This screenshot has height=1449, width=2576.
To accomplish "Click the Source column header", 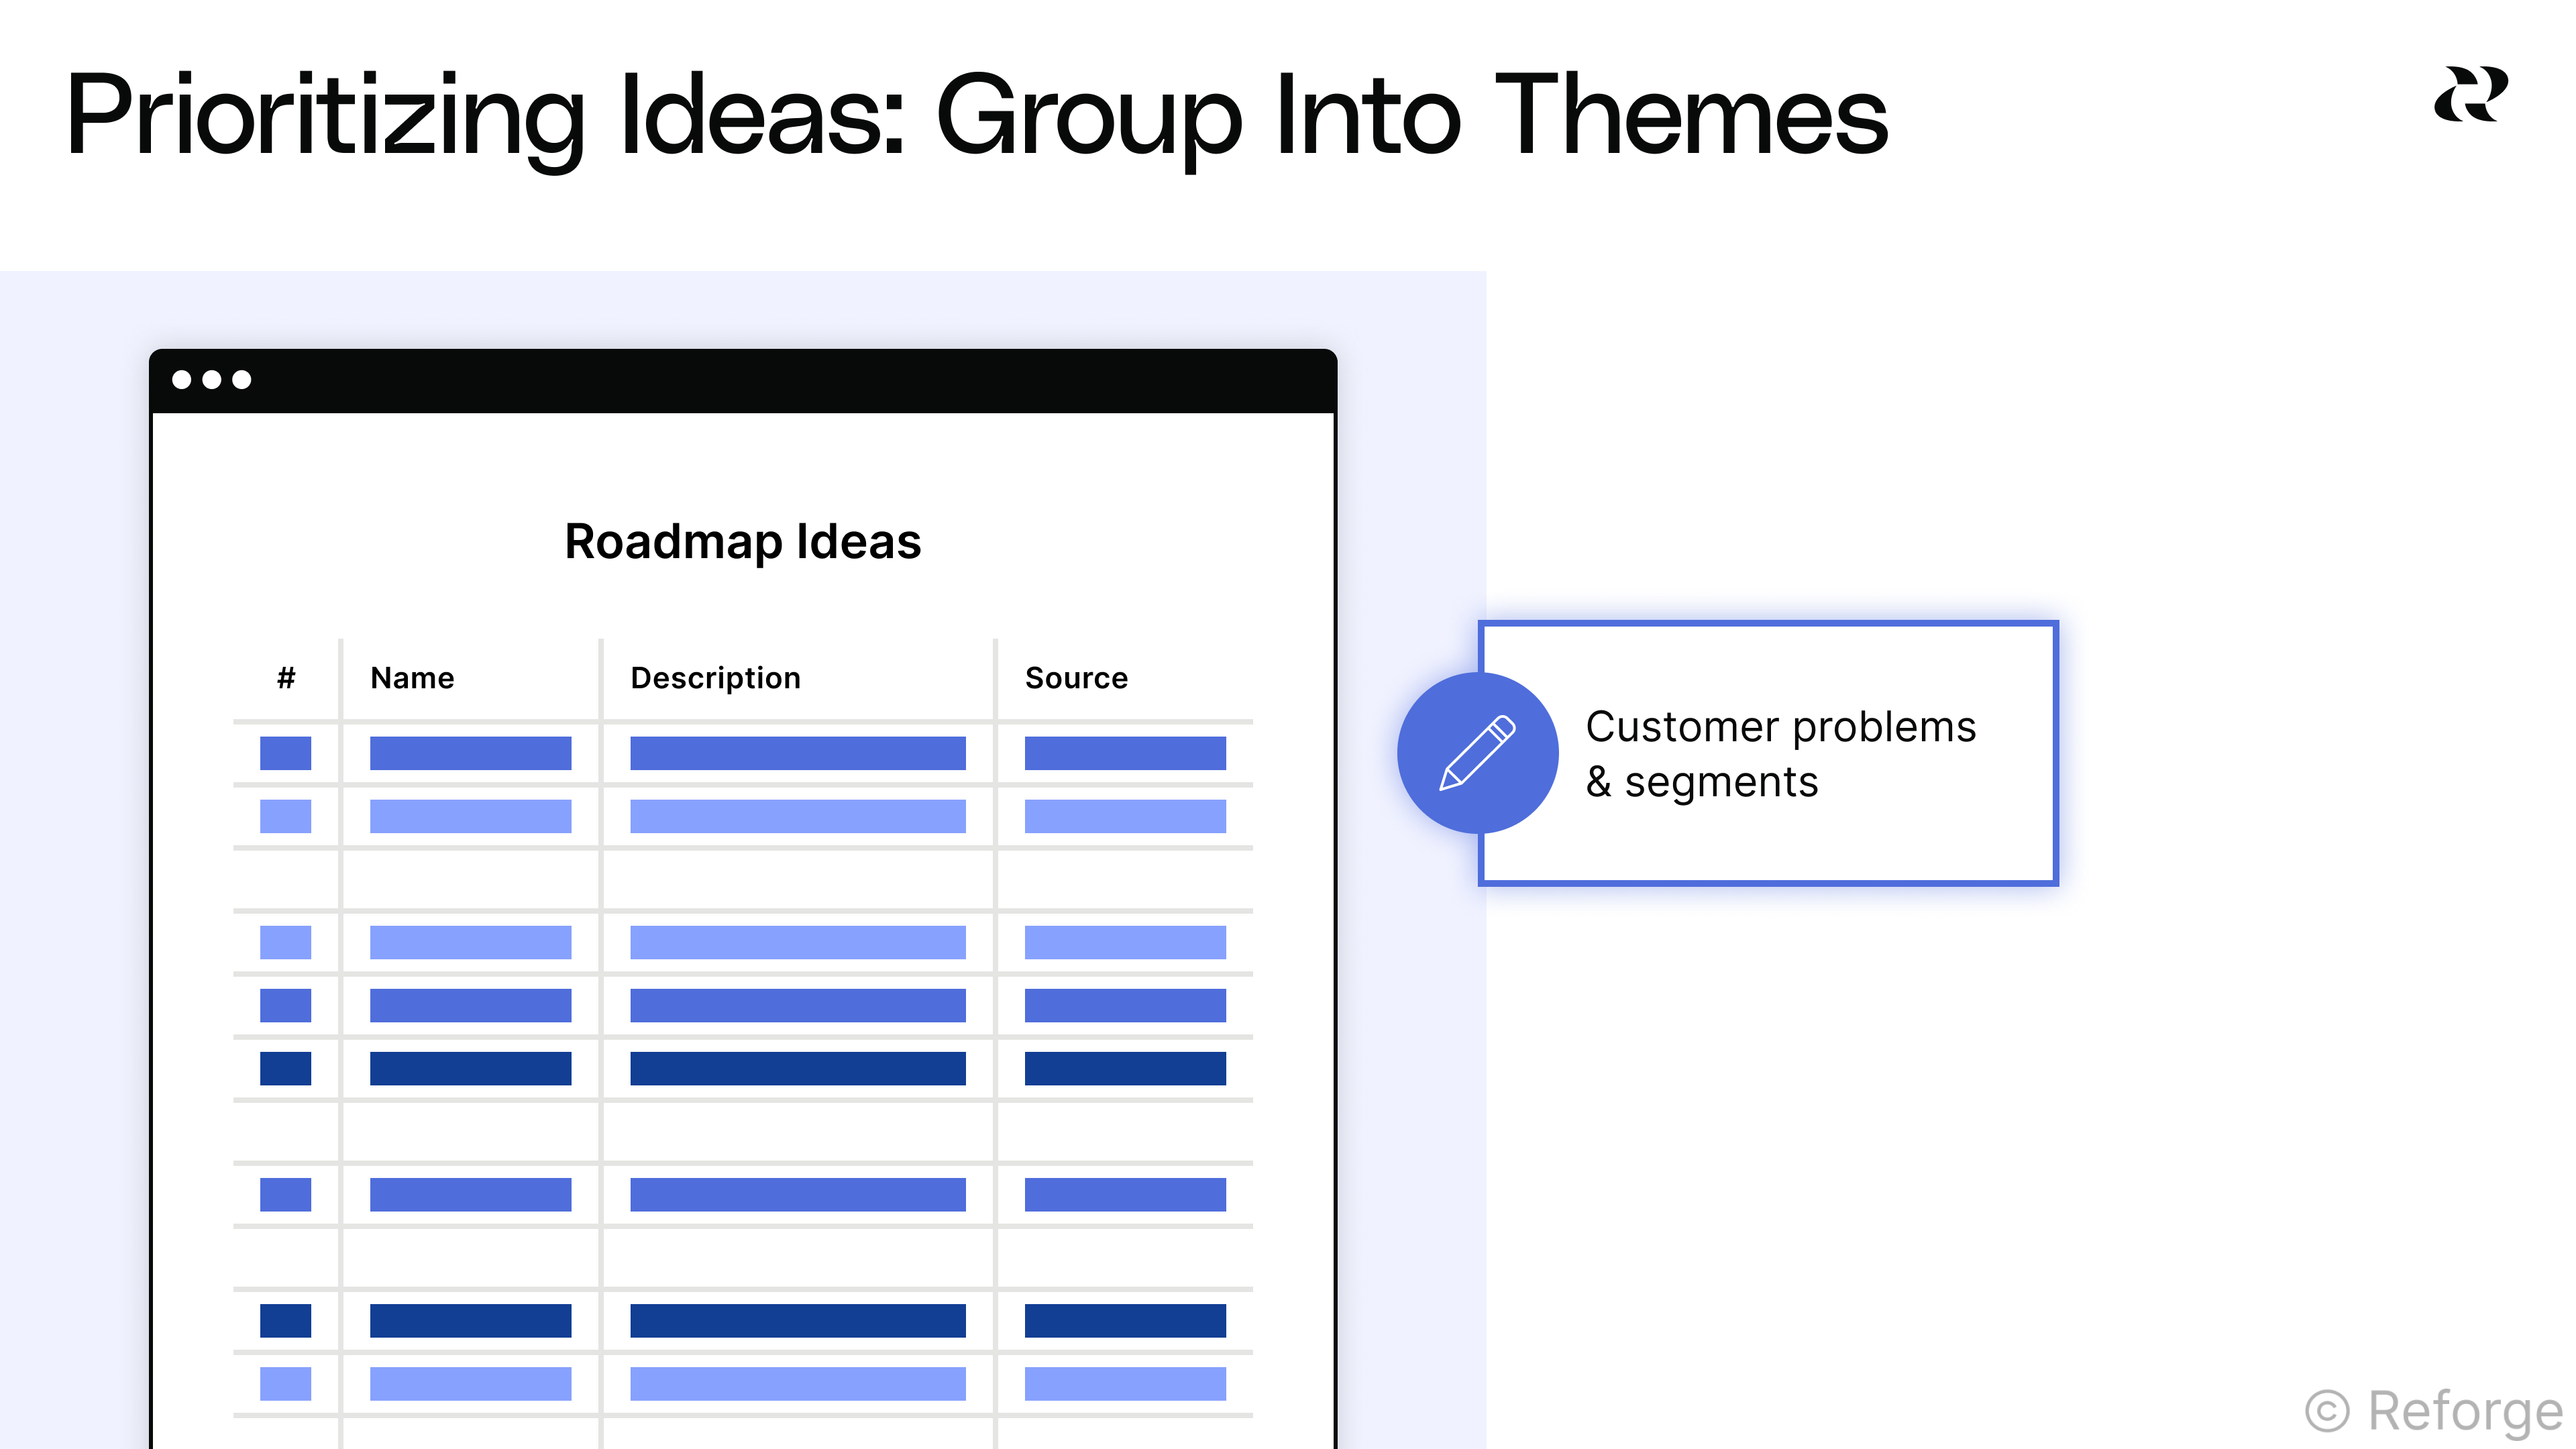I will 1076,678.
